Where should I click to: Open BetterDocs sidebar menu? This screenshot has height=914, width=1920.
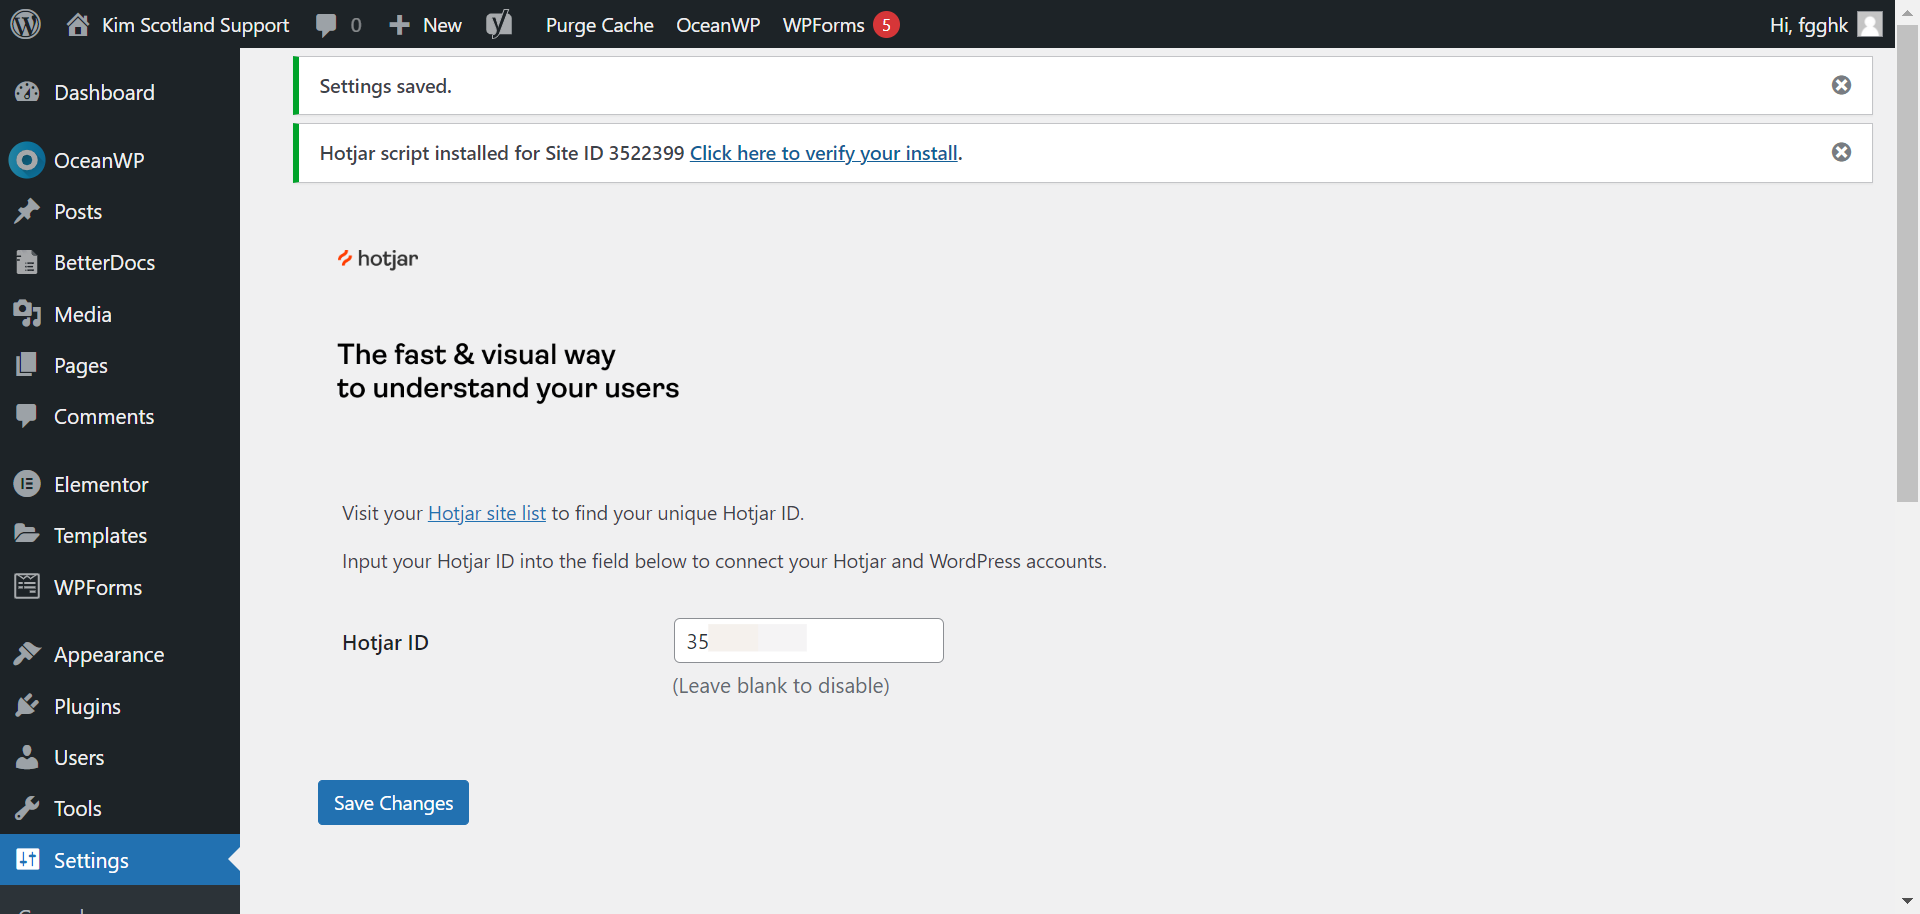[120, 262]
